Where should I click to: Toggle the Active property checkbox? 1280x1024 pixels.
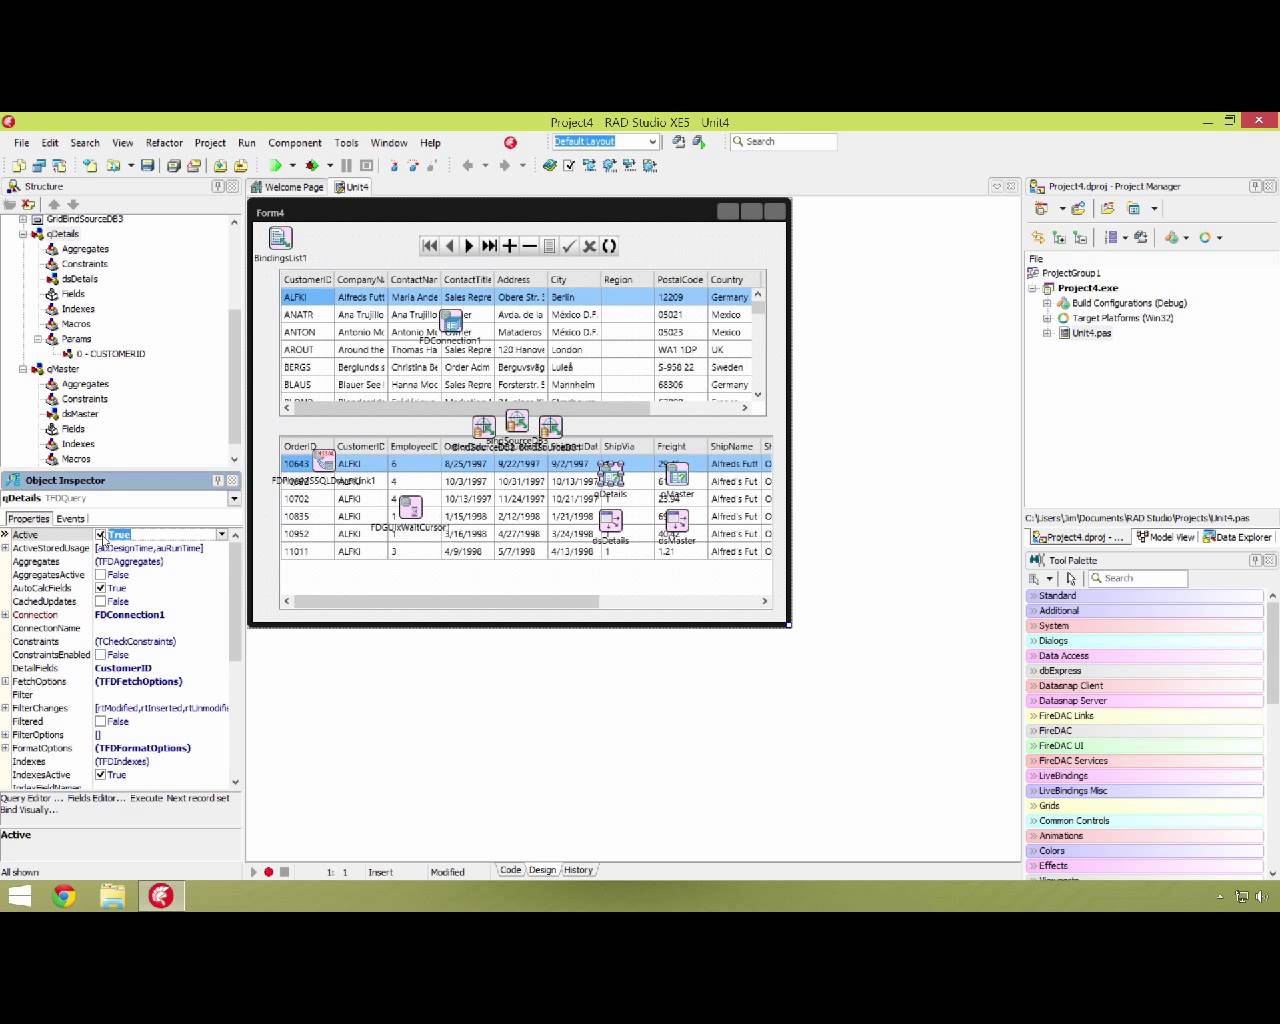click(100, 535)
